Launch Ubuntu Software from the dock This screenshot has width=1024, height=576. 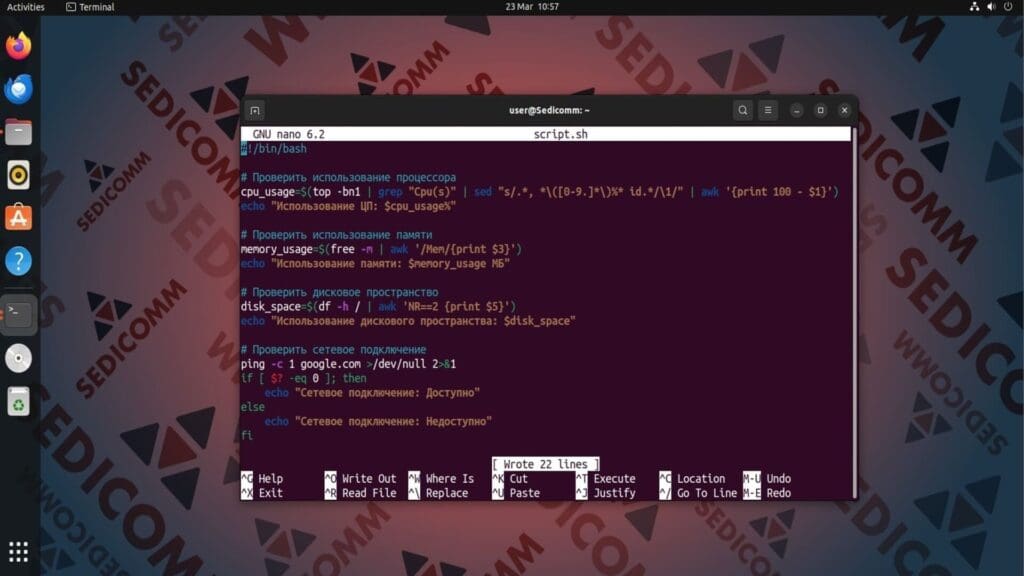click(18, 216)
